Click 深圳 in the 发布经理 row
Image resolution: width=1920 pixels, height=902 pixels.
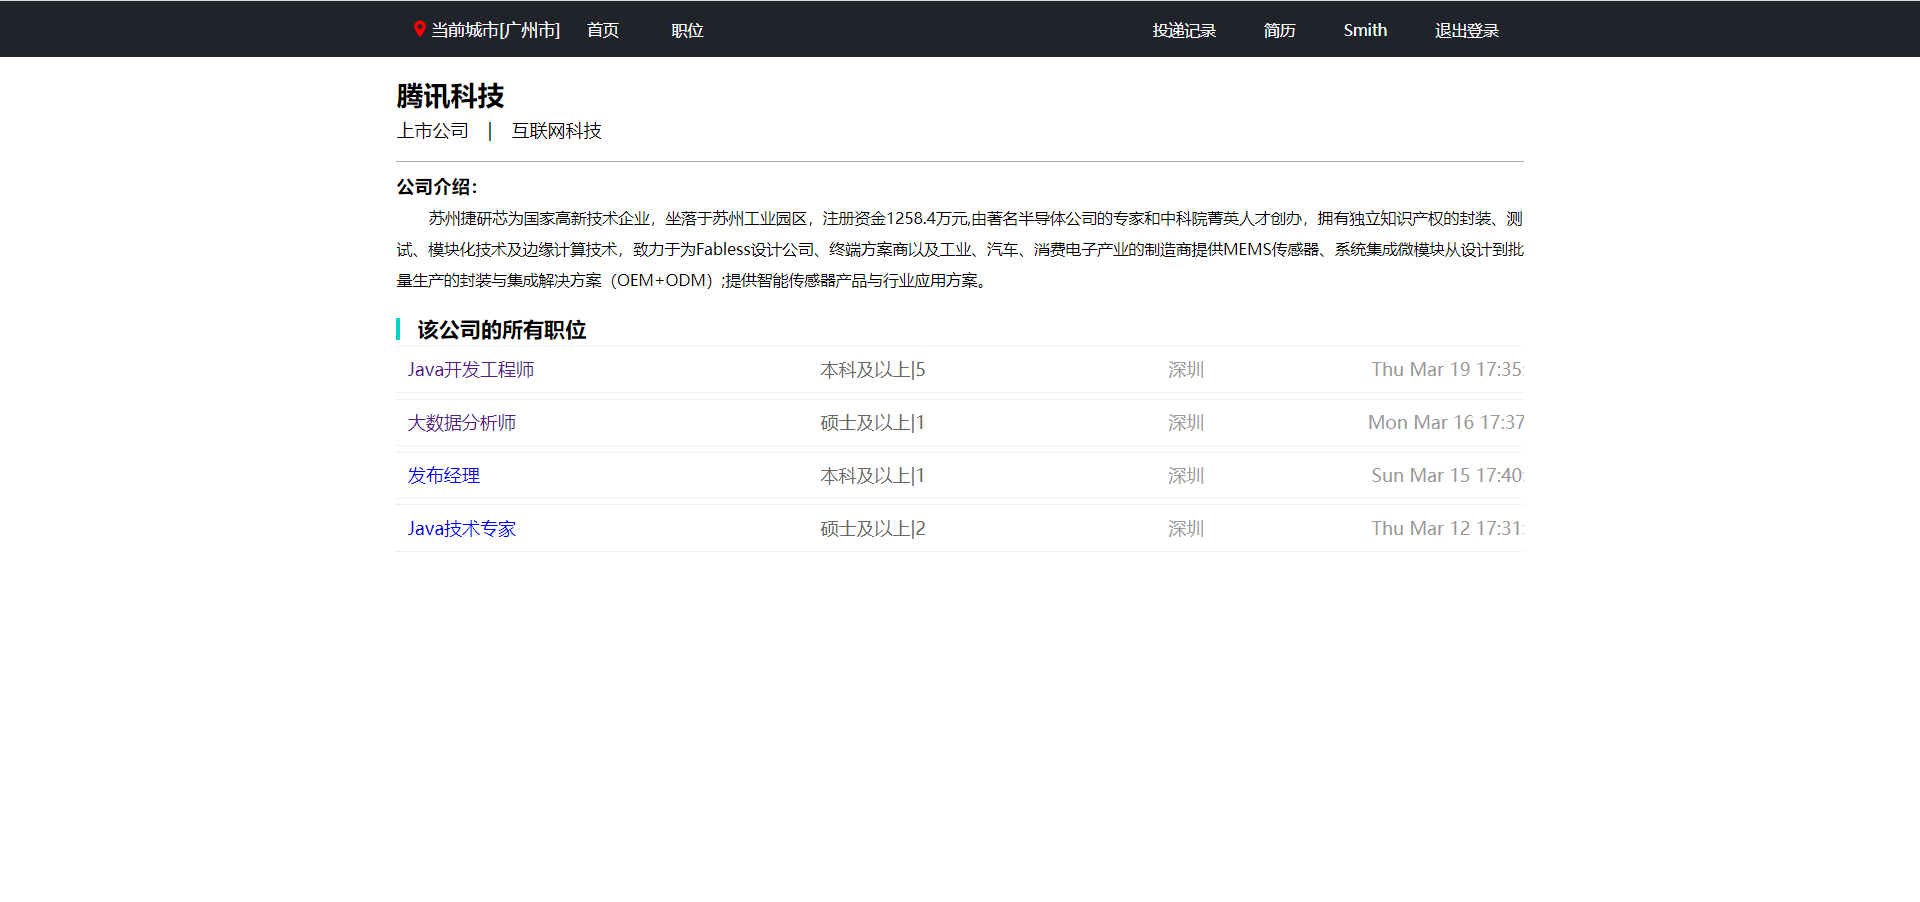click(1186, 476)
